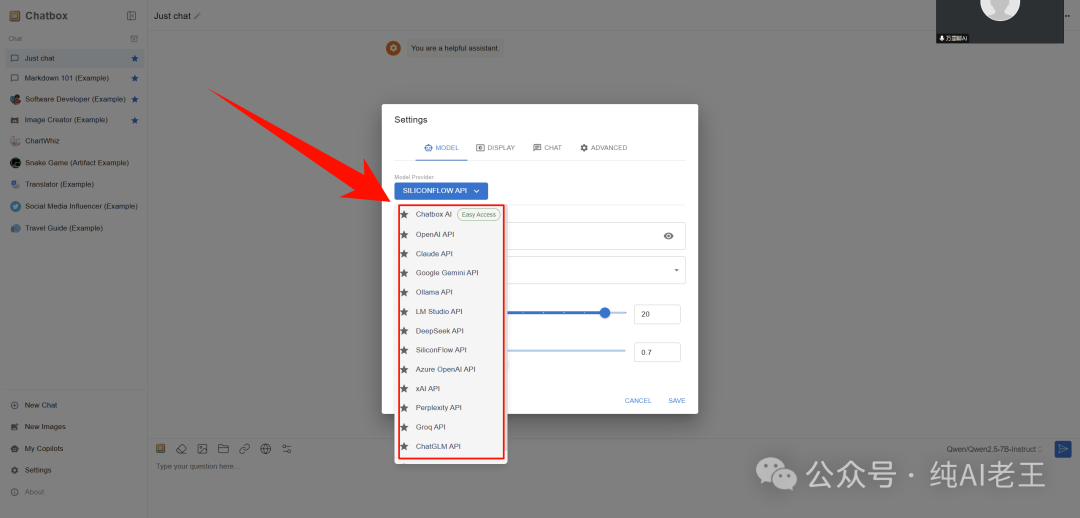The image size is (1080, 518).
Task: Unstar the Markdown 101 (Example) conversation
Action: point(135,79)
